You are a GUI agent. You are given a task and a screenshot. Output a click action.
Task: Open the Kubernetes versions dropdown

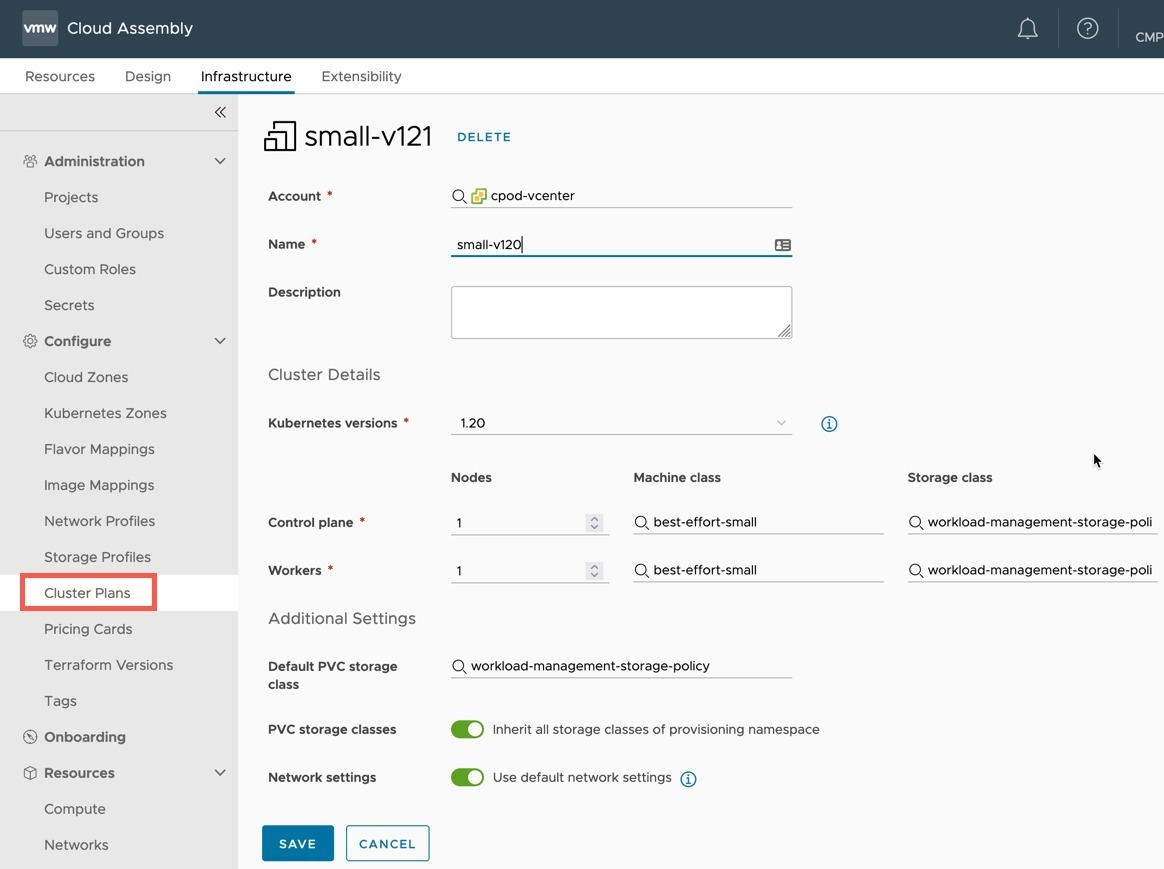pyautogui.click(x=621, y=423)
